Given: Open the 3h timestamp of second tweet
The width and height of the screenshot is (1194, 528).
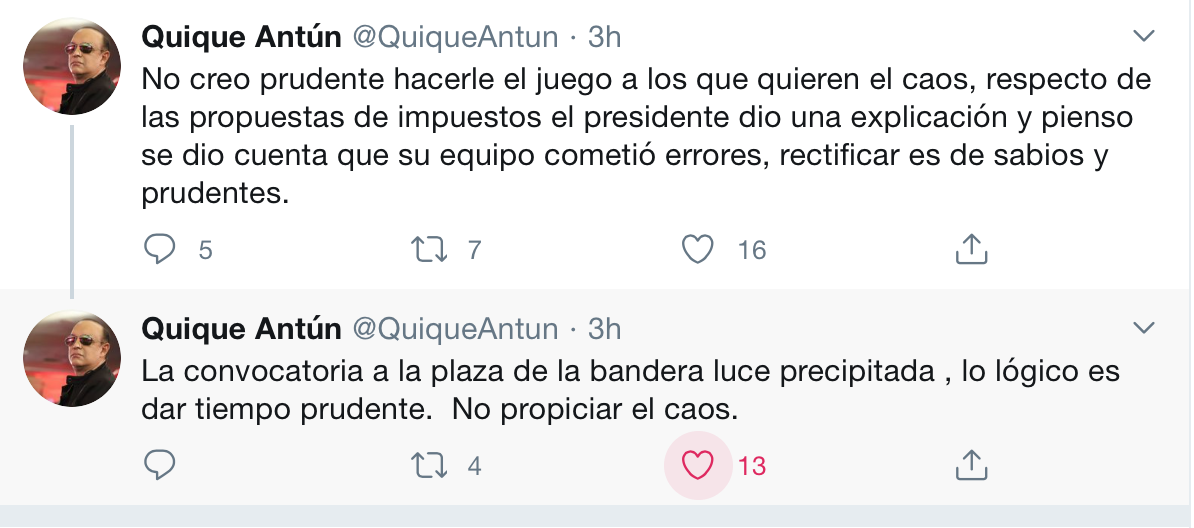Looking at the screenshot, I should pyautogui.click(x=605, y=329).
